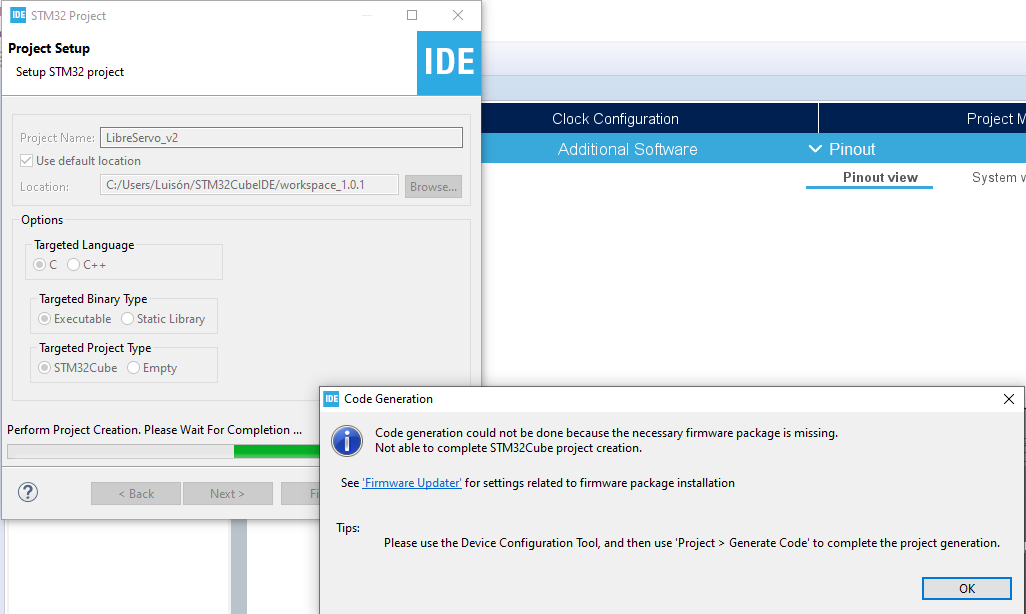Click the 'Location:' label

click(x=44, y=187)
